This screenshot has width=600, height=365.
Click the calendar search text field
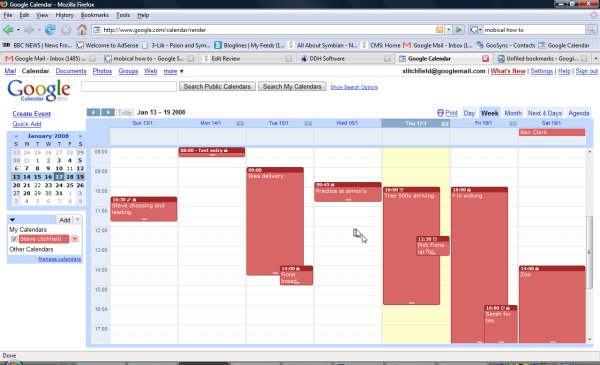(x=129, y=86)
